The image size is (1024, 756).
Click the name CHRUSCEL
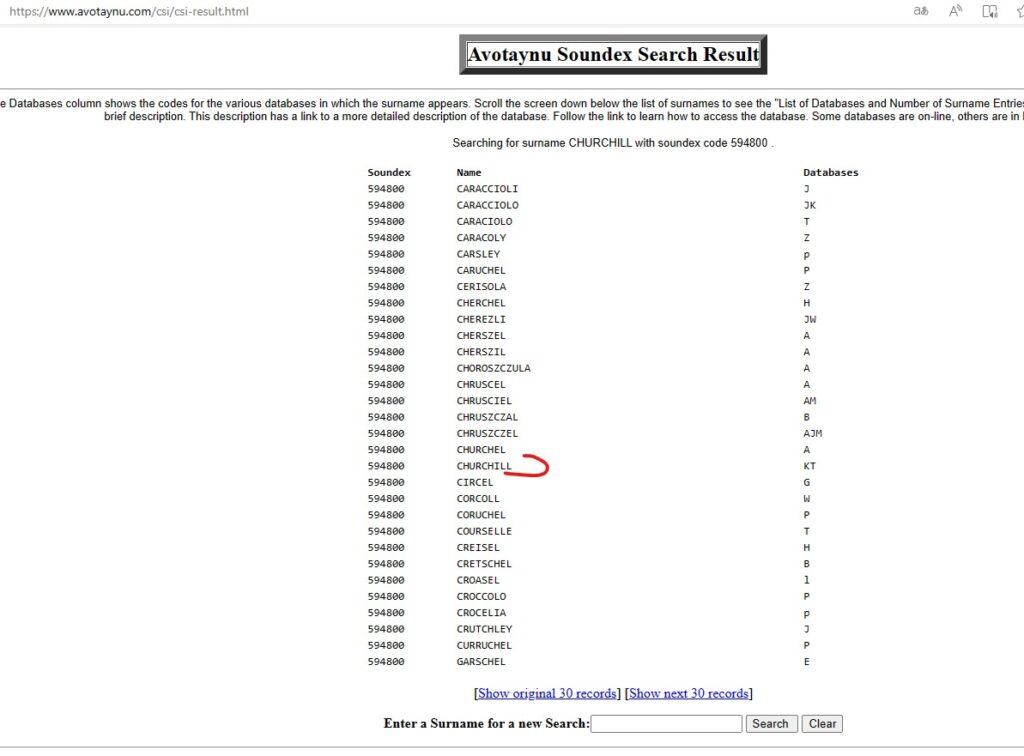click(x=481, y=385)
